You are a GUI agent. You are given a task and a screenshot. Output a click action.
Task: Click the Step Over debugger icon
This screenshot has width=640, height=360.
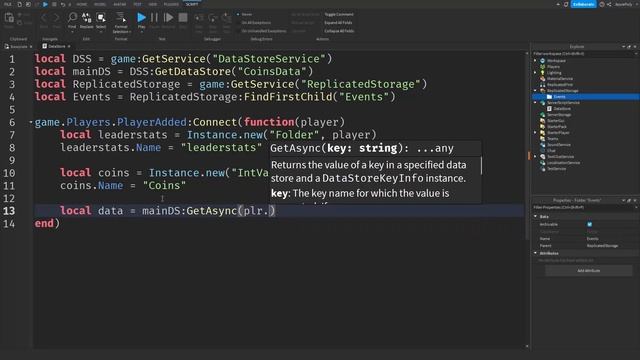[213, 18]
